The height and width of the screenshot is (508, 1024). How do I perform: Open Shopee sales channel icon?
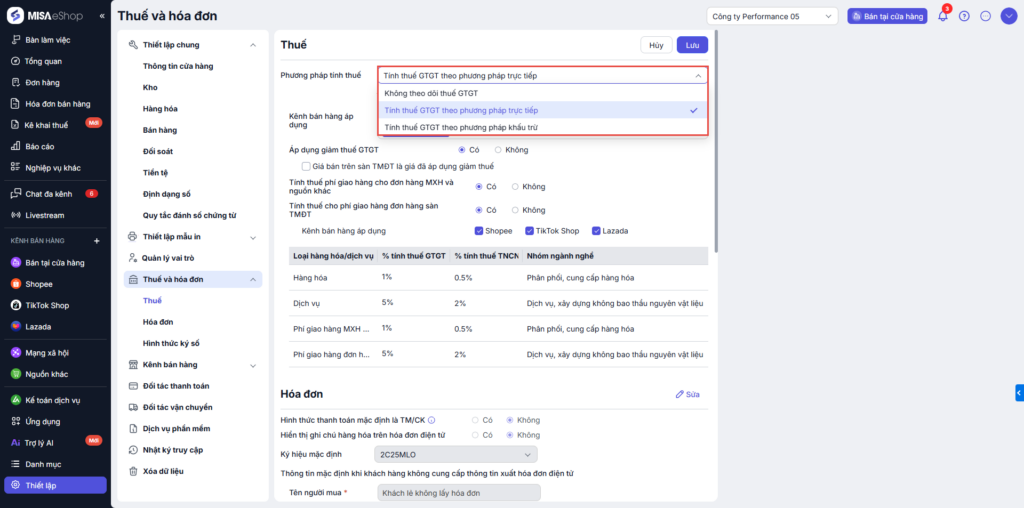16,284
